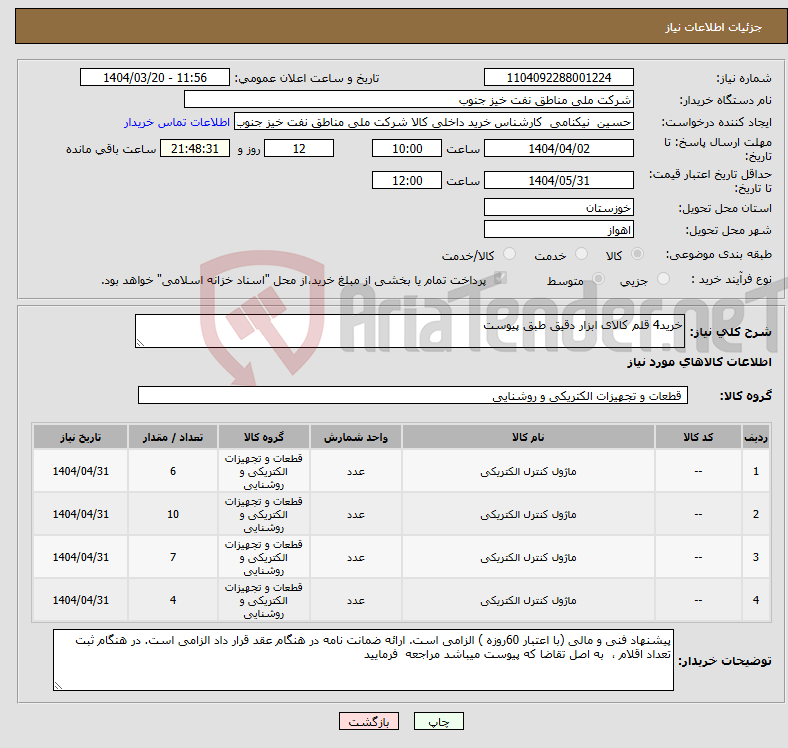Screen dimensions: 788x748
Task: Click the response deadline date 1404/04/02
Action: point(559,148)
